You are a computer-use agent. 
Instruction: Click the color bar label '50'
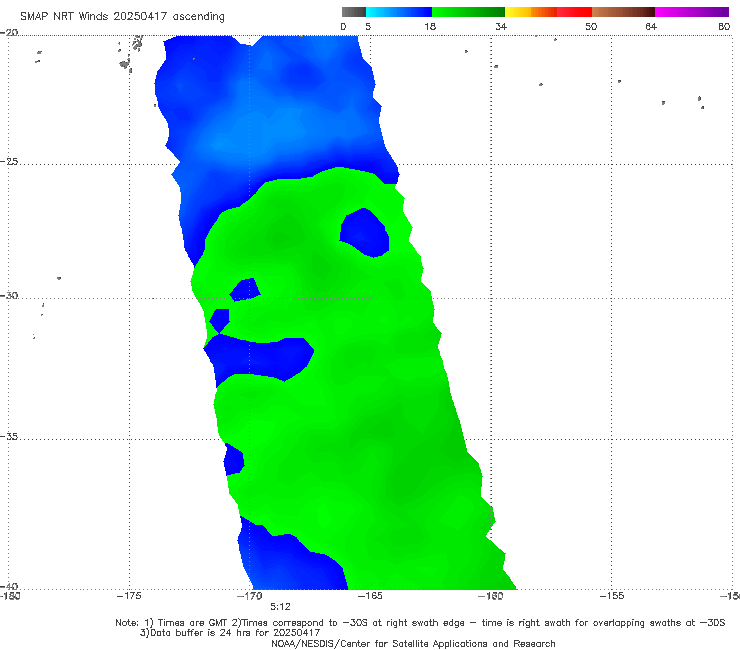pos(591,26)
